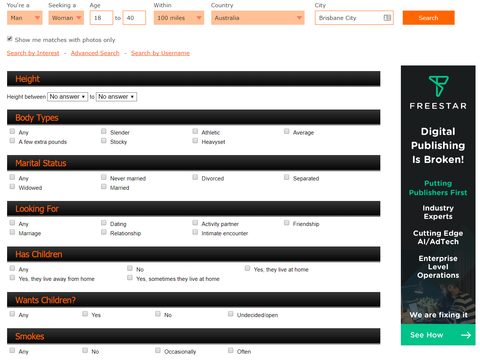
Task: Check Yes under Wants Children
Action: click(85, 314)
